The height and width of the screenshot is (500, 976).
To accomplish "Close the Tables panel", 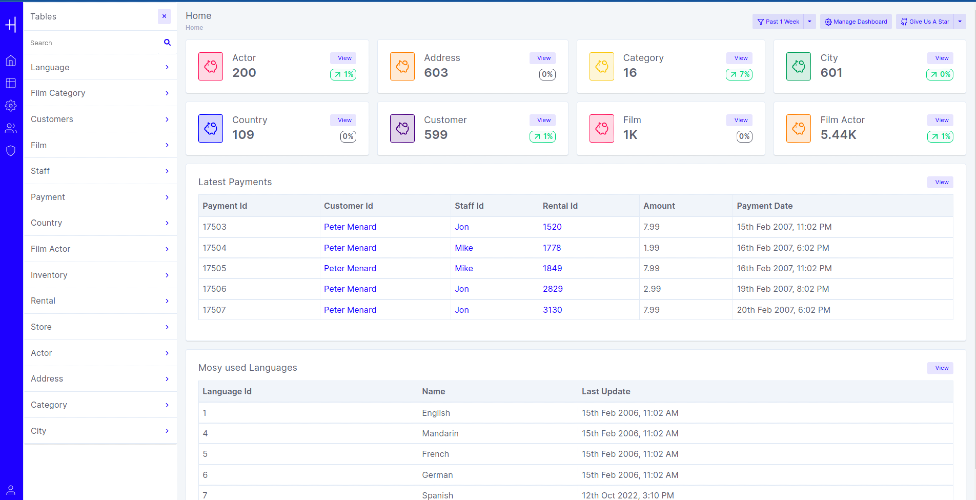I will pyautogui.click(x=164, y=17).
